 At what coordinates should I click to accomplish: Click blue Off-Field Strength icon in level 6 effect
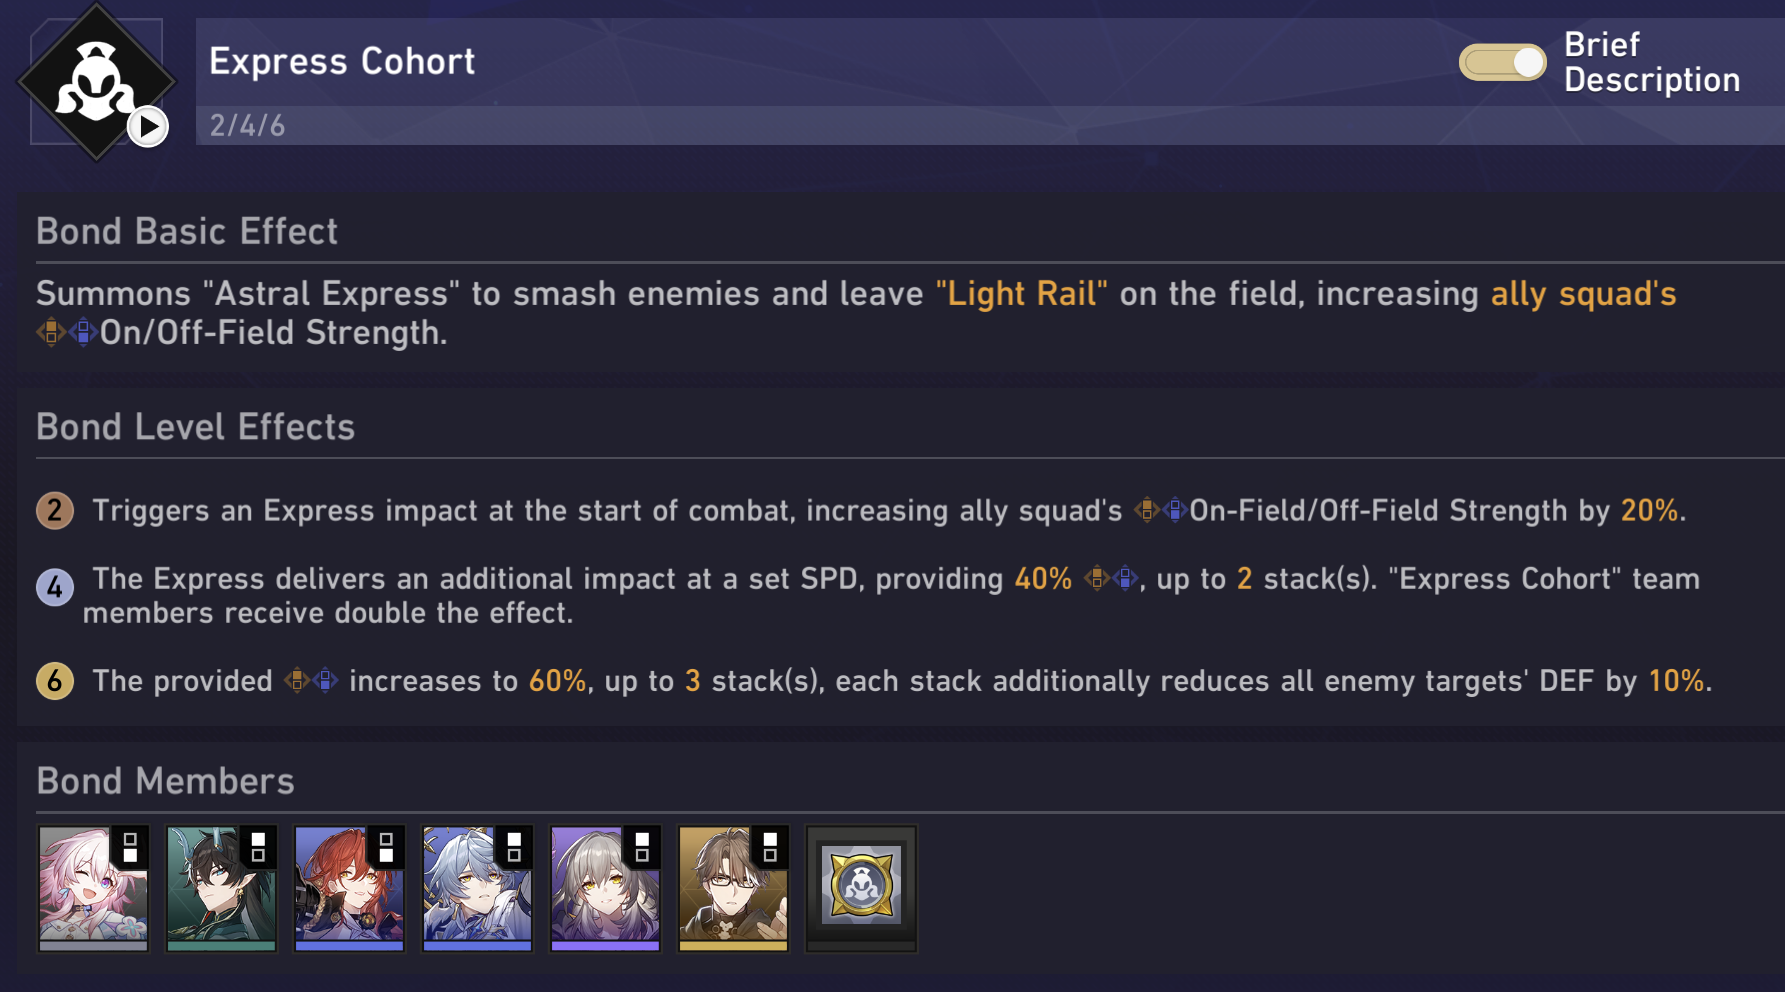pos(326,681)
